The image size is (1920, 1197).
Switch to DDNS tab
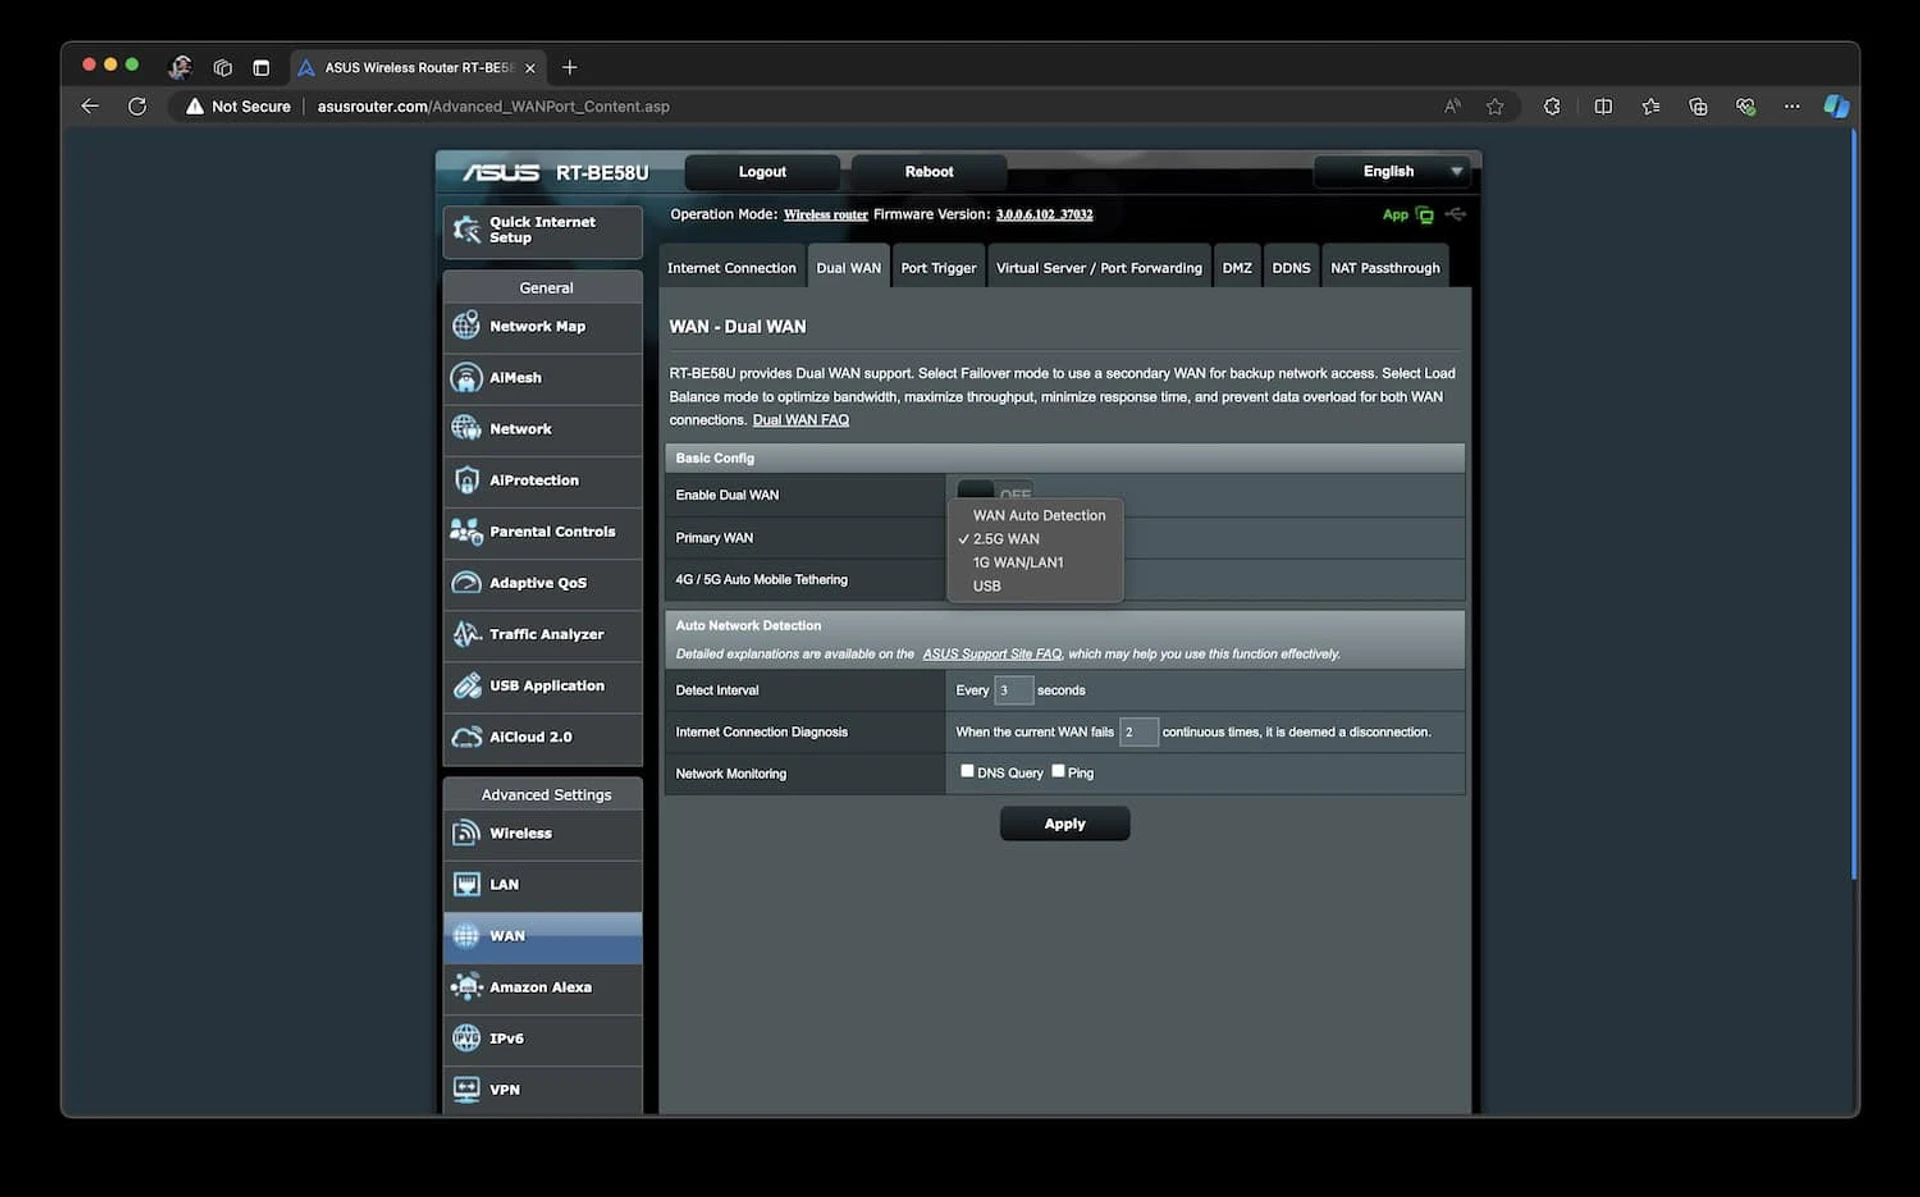pyautogui.click(x=1291, y=267)
